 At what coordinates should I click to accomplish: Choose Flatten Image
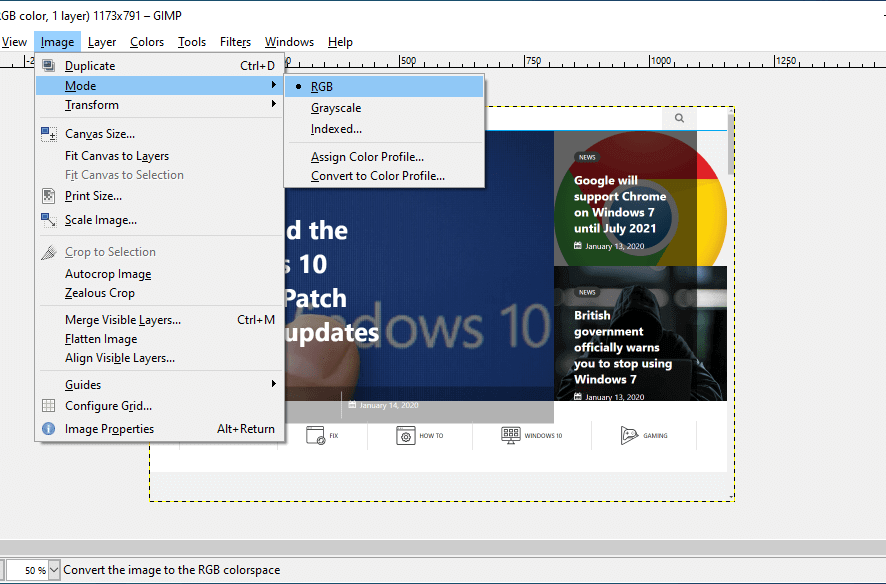(x=159, y=339)
